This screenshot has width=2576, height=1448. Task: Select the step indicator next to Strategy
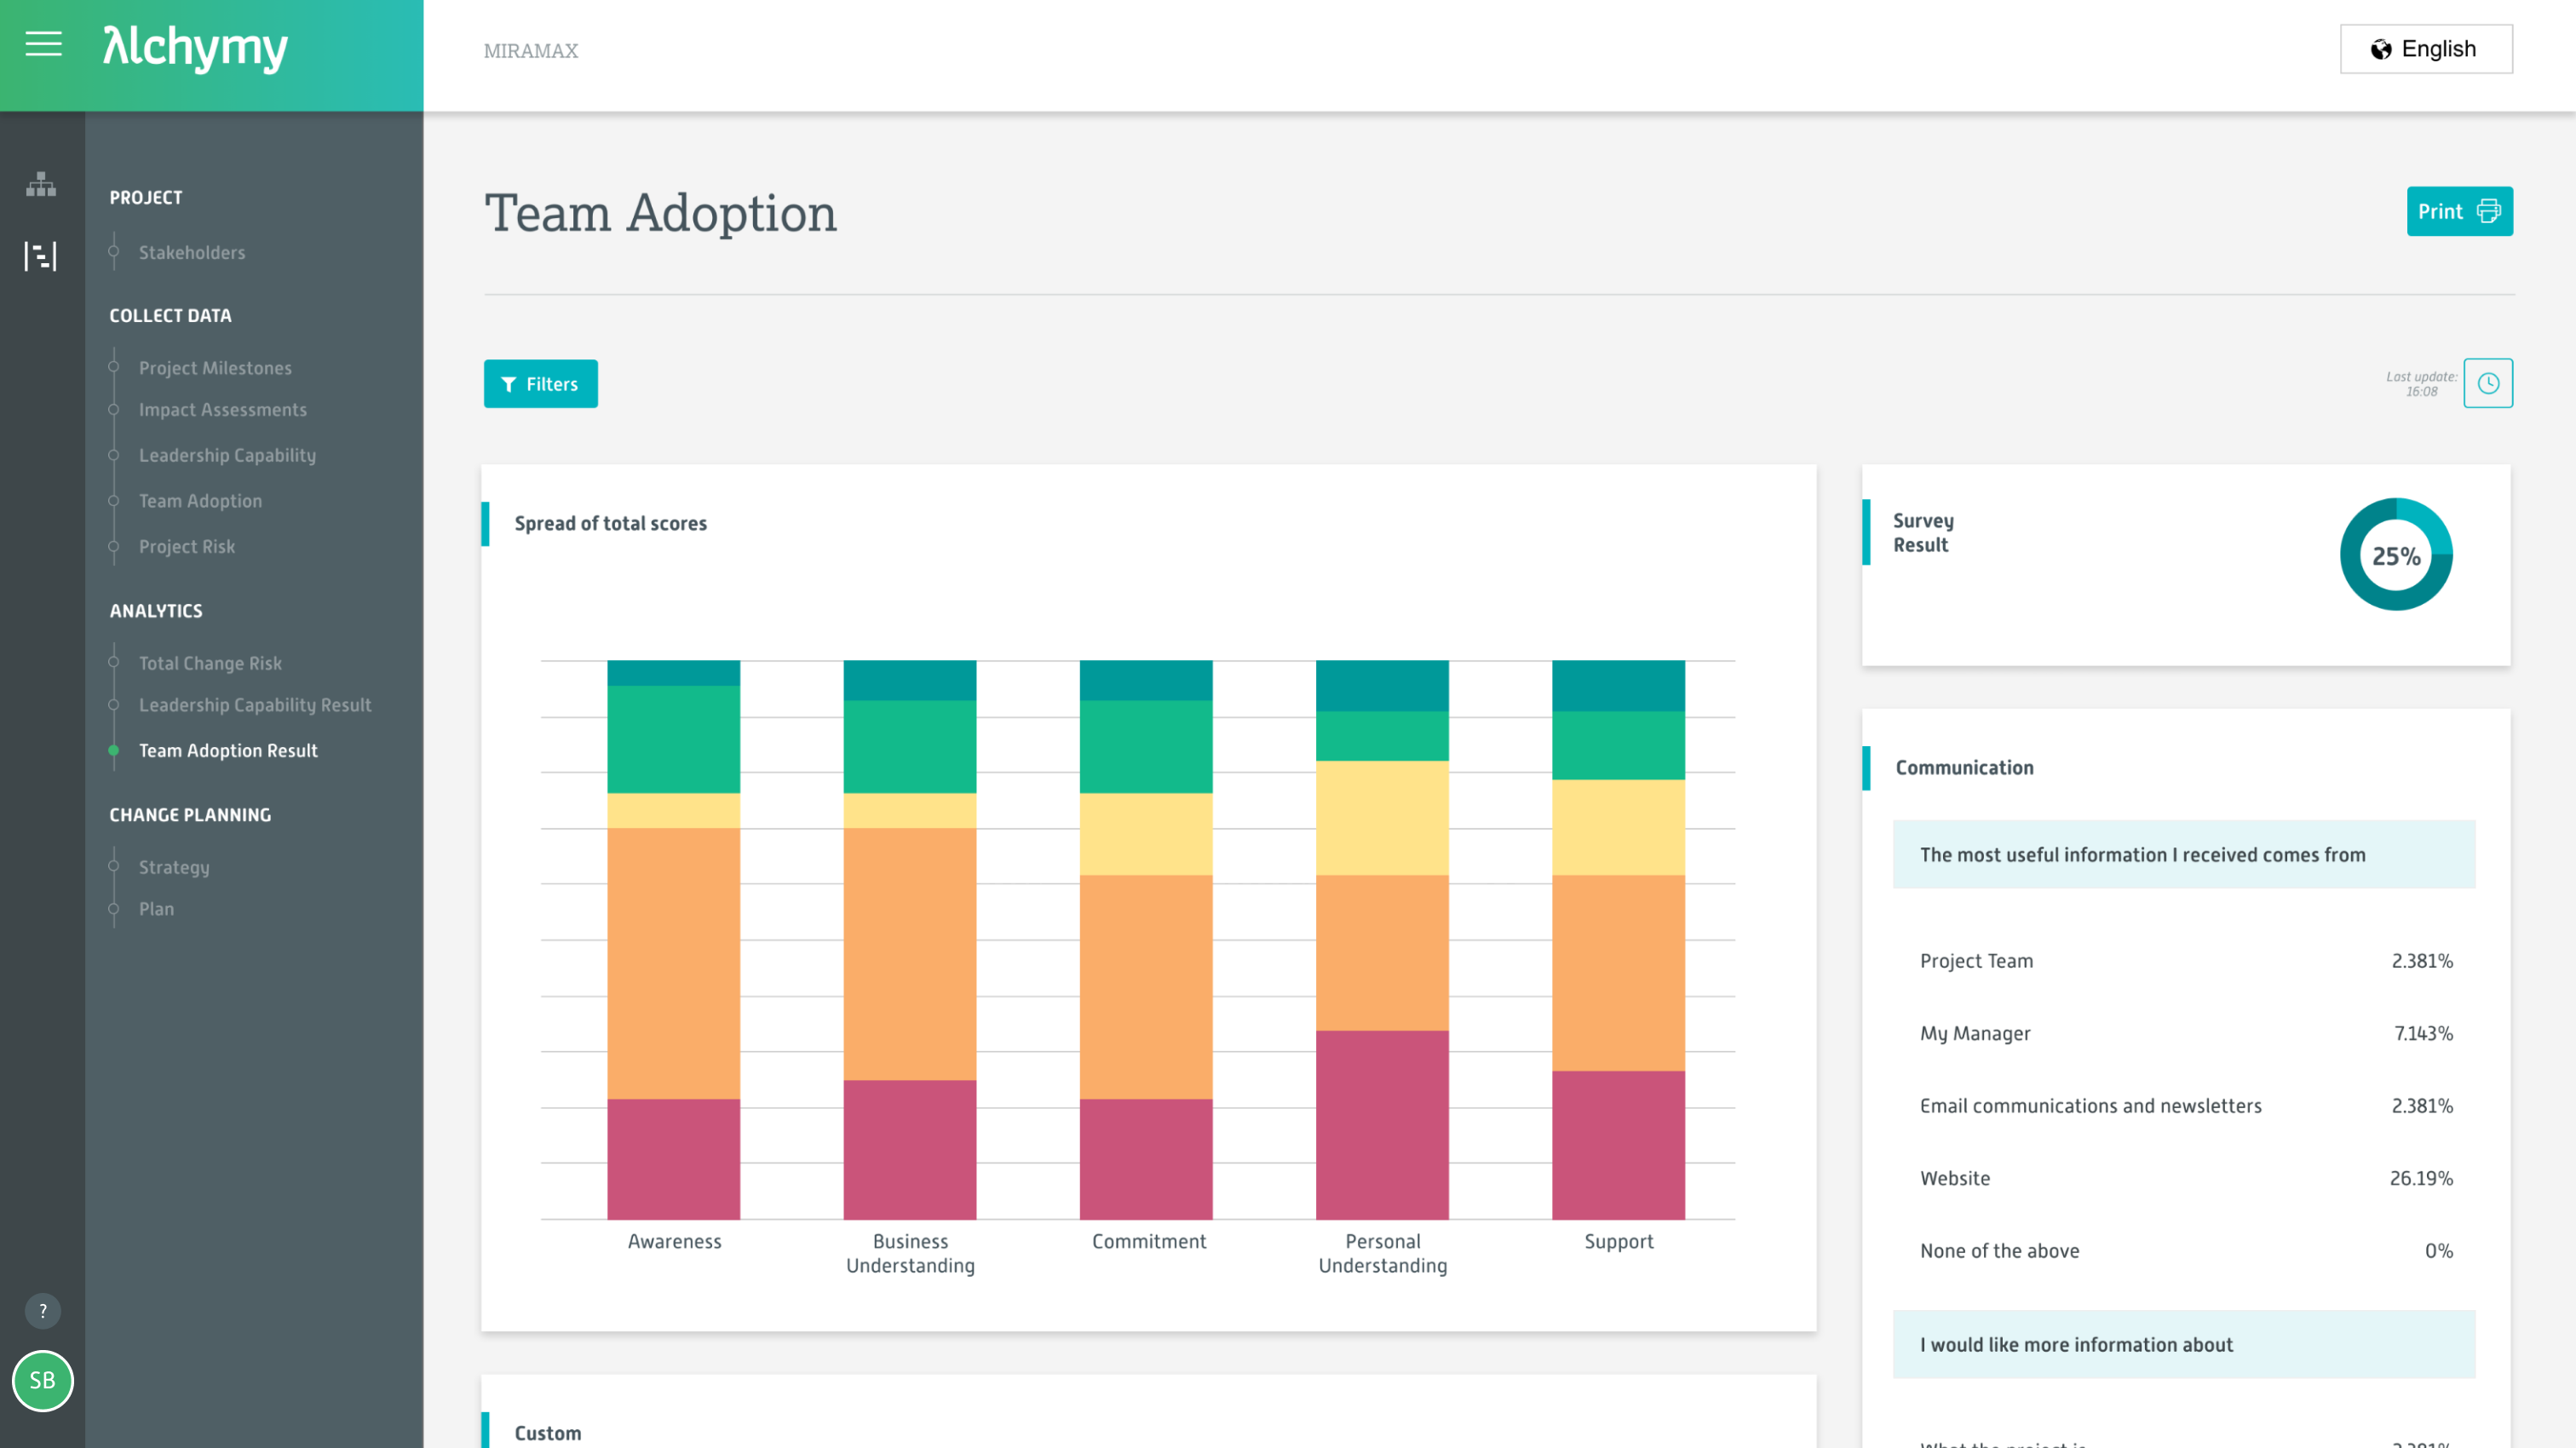(113, 867)
